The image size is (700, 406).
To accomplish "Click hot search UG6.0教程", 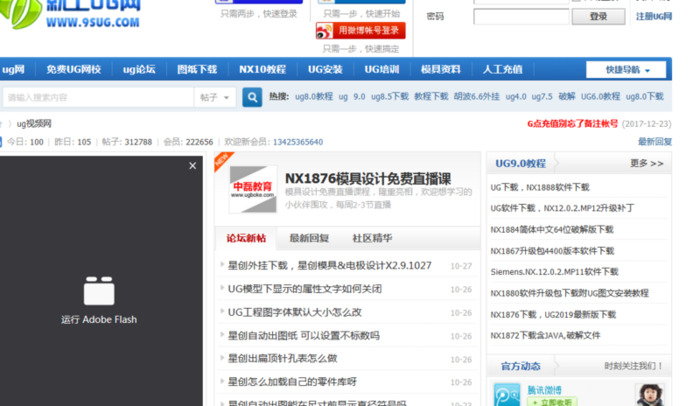I will click(x=600, y=96).
